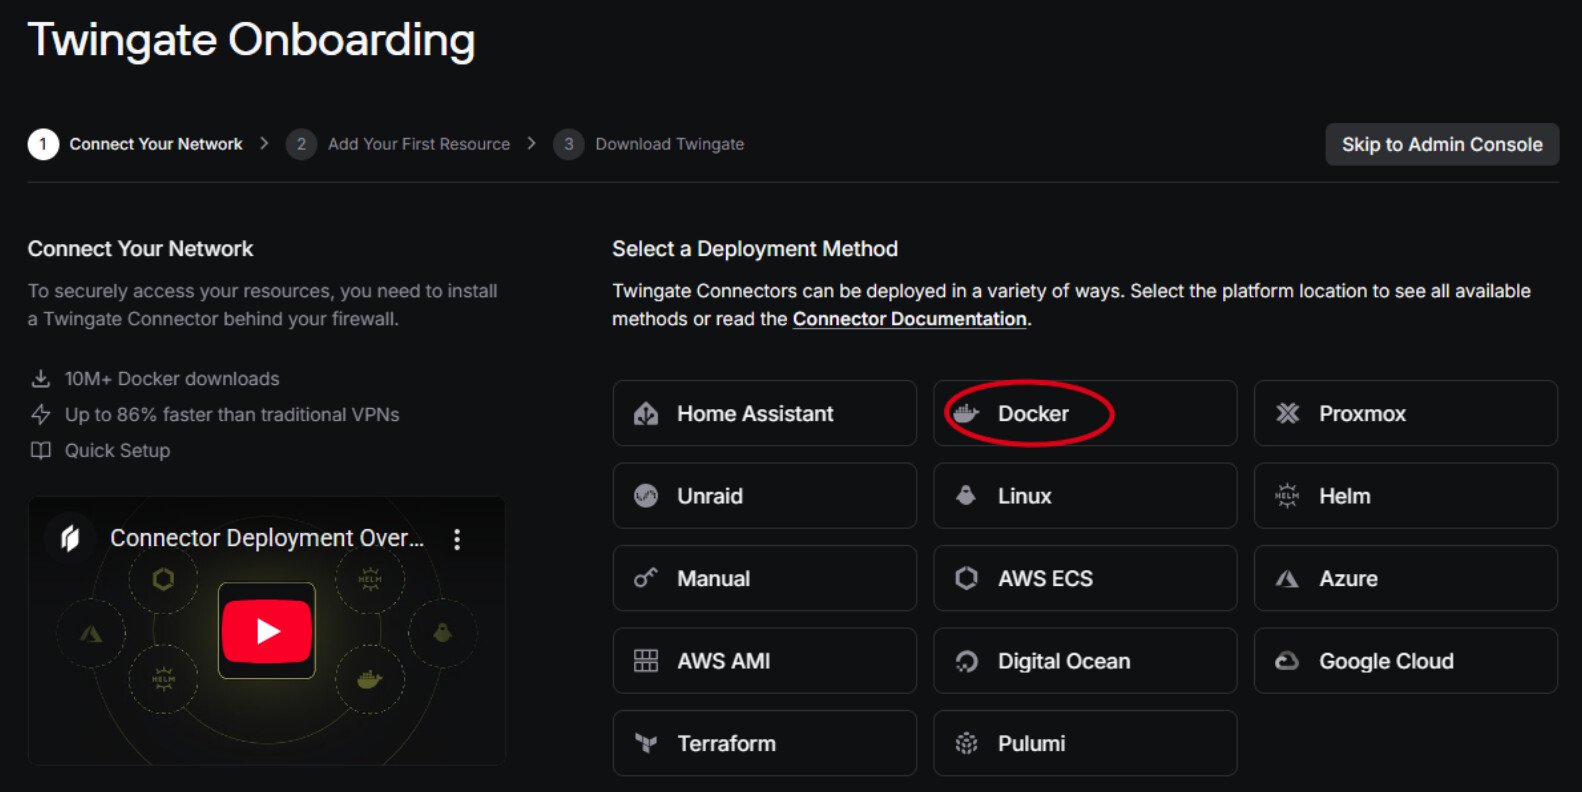Choose Unraid deployment method
Viewport: 1582px width, 792px height.
[x=764, y=496]
